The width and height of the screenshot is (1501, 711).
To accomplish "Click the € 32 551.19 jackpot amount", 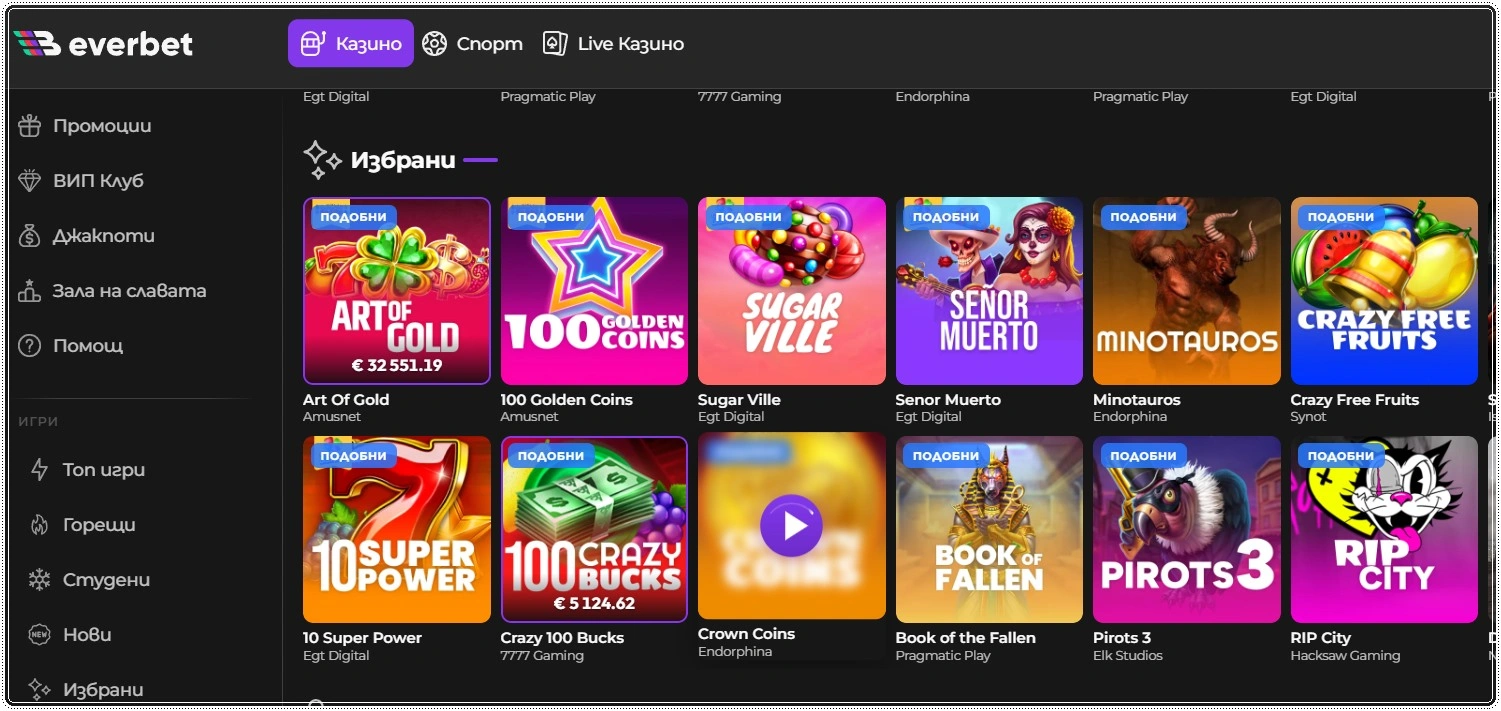I will click(x=397, y=365).
